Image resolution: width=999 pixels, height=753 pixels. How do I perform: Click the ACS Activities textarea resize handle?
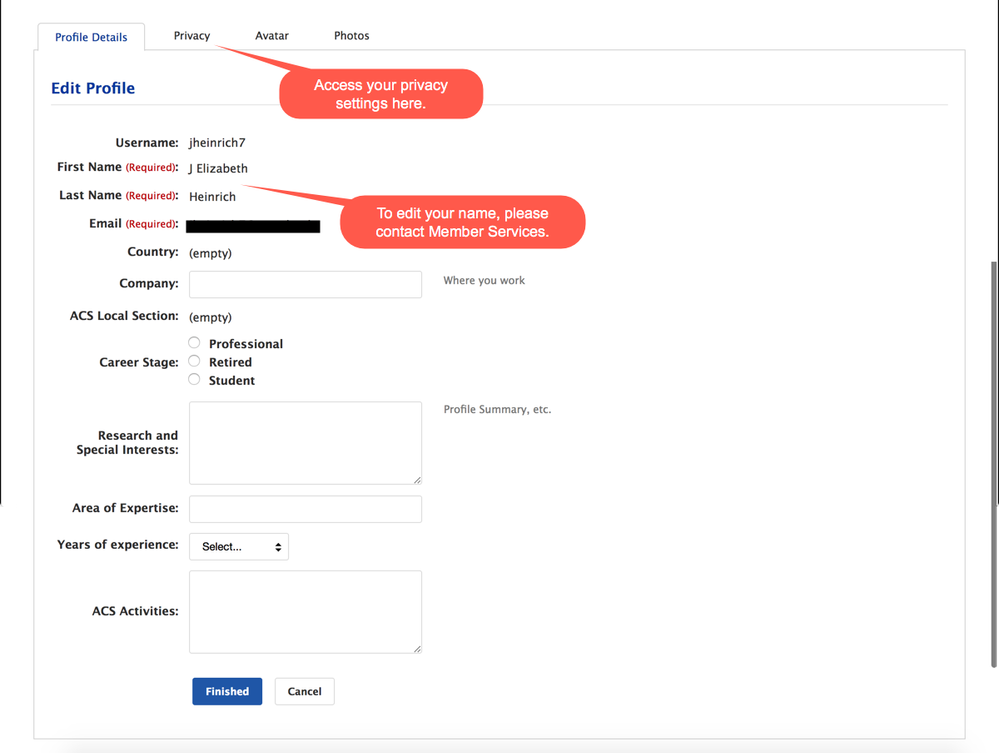[417, 649]
